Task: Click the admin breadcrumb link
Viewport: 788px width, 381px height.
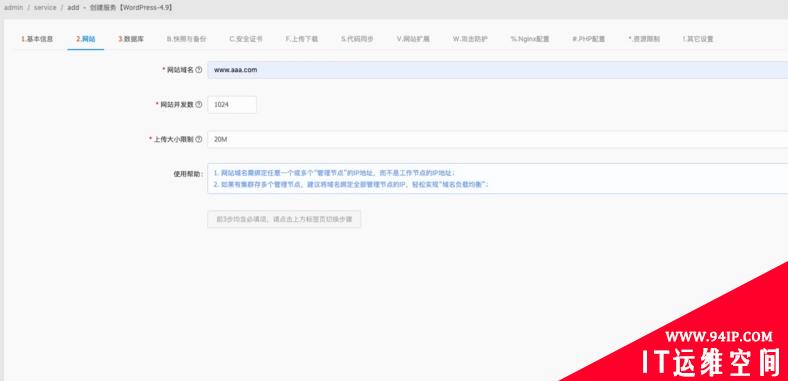Action: click(x=14, y=8)
